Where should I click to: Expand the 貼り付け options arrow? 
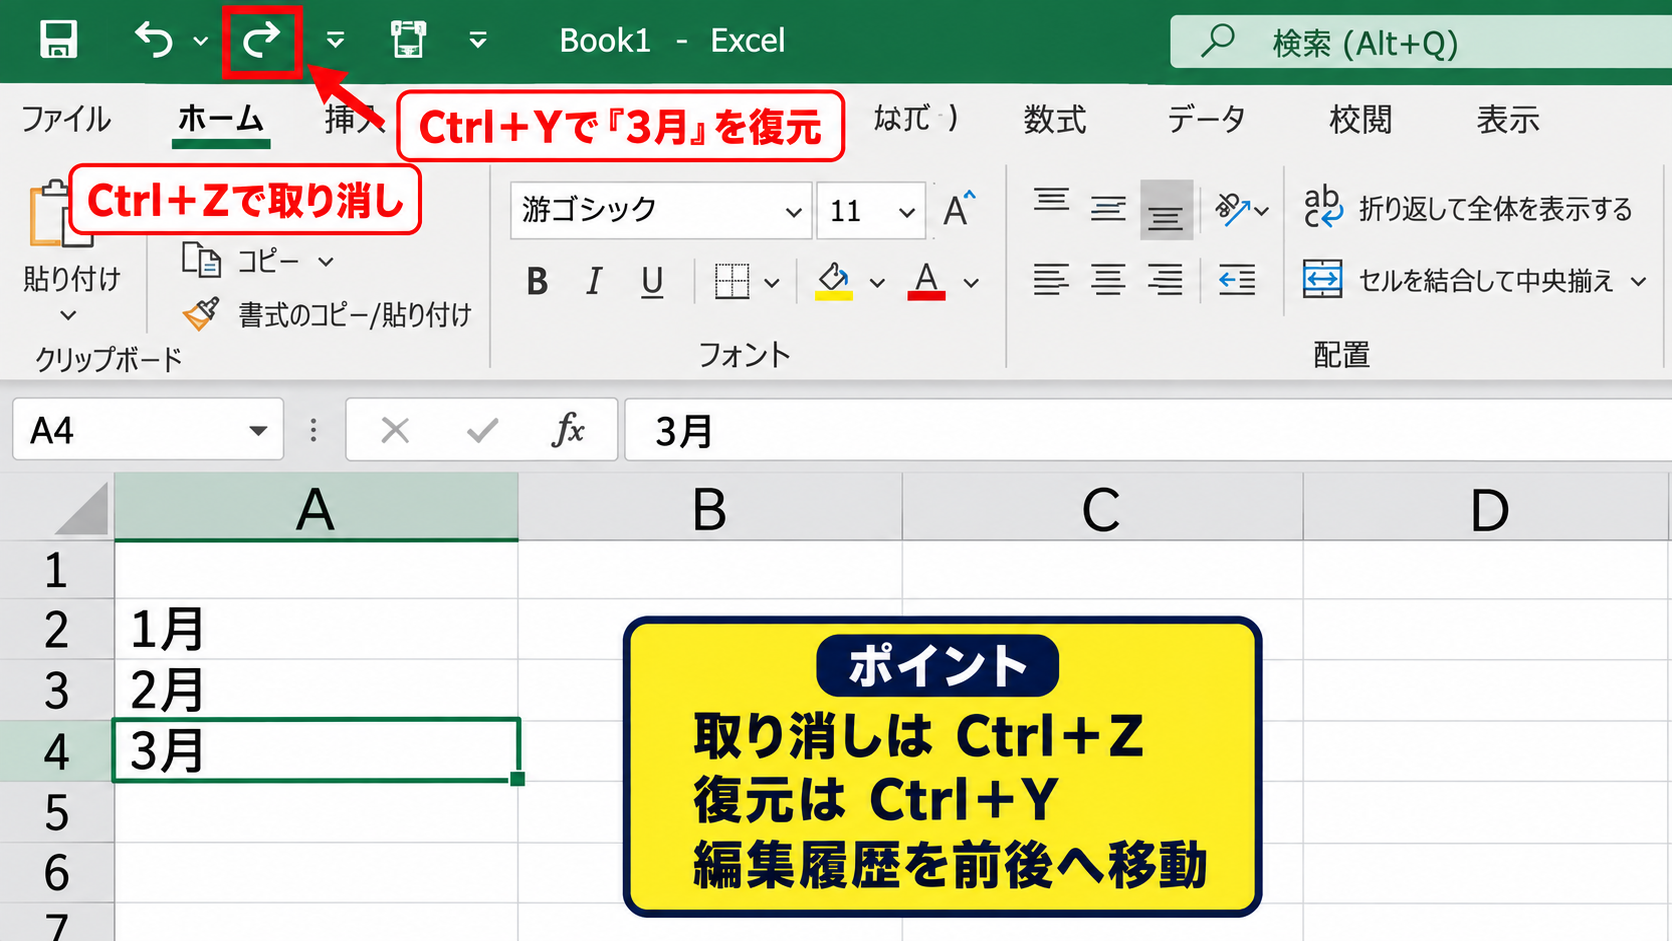pyautogui.click(x=68, y=316)
